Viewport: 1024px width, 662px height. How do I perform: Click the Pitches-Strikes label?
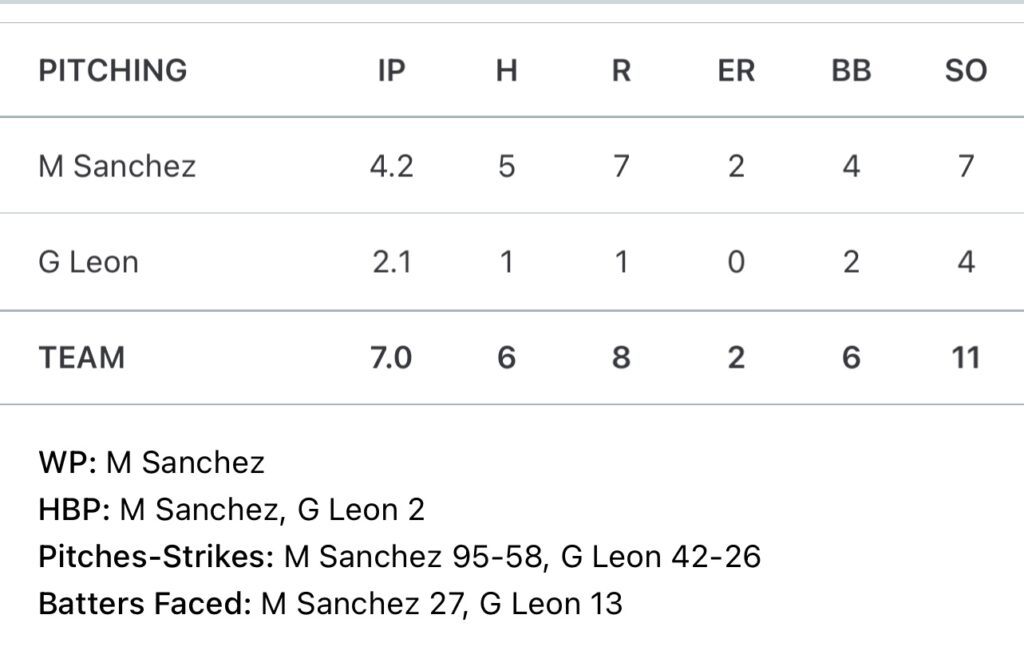coord(156,557)
